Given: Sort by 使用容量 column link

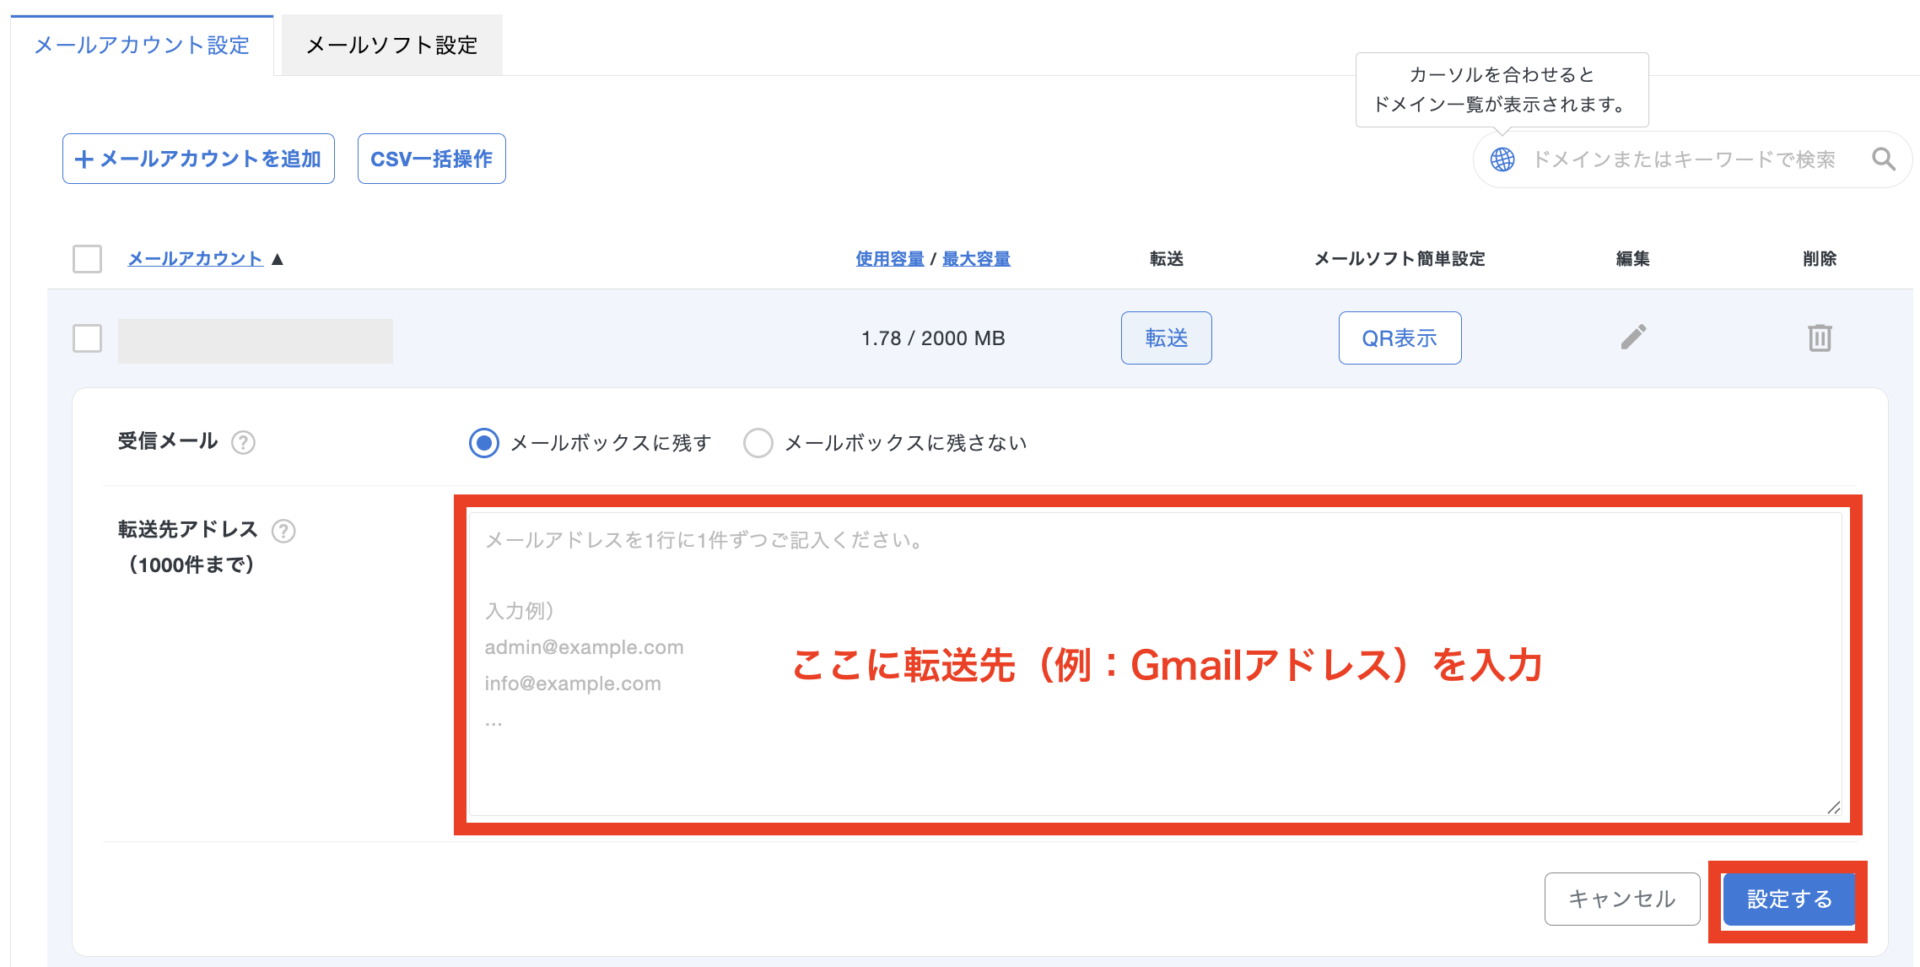Looking at the screenshot, I should (x=889, y=259).
